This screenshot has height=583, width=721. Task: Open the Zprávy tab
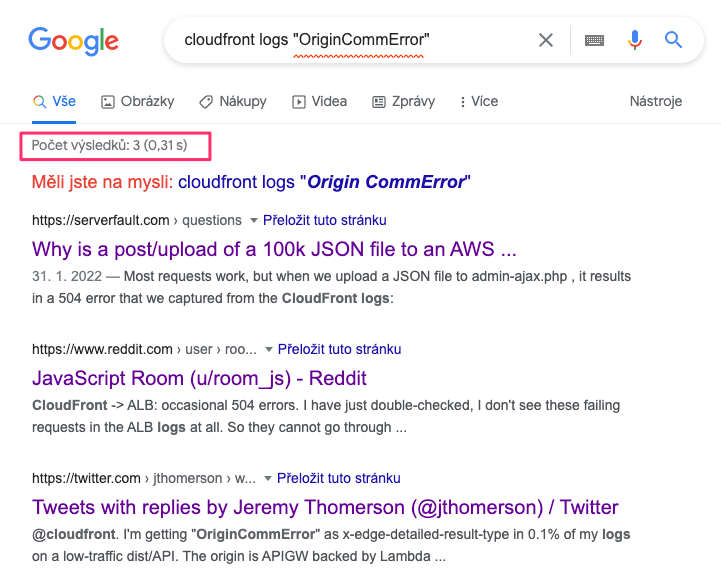coord(403,101)
